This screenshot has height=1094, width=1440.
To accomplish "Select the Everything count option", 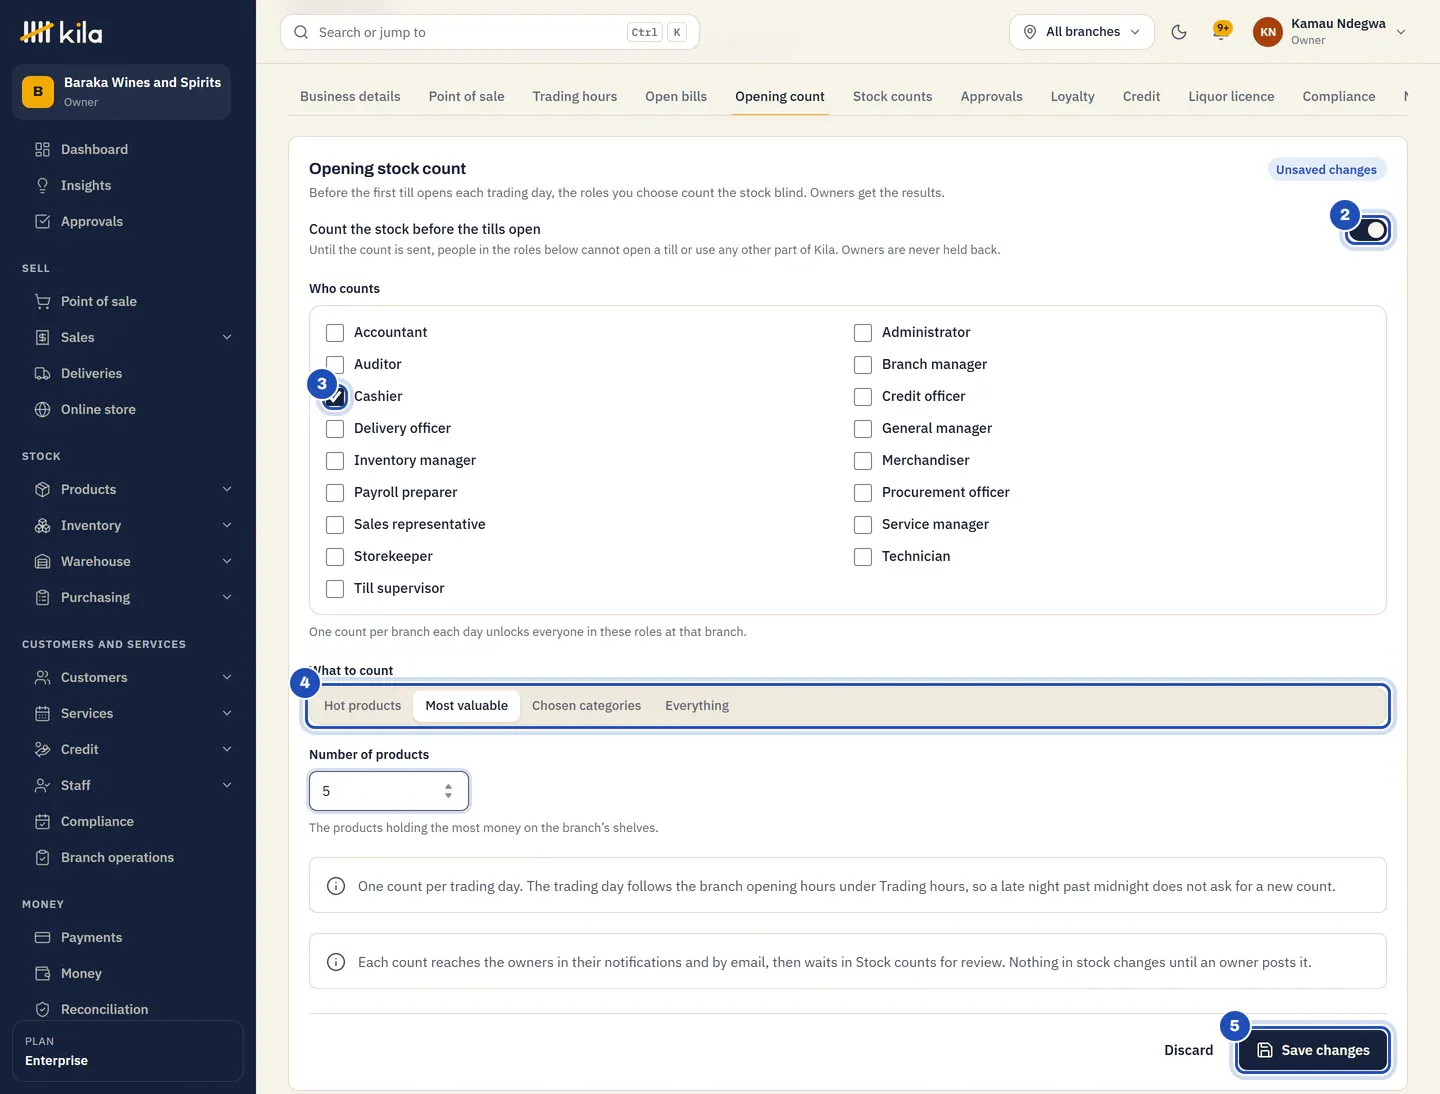I will coord(697,706).
